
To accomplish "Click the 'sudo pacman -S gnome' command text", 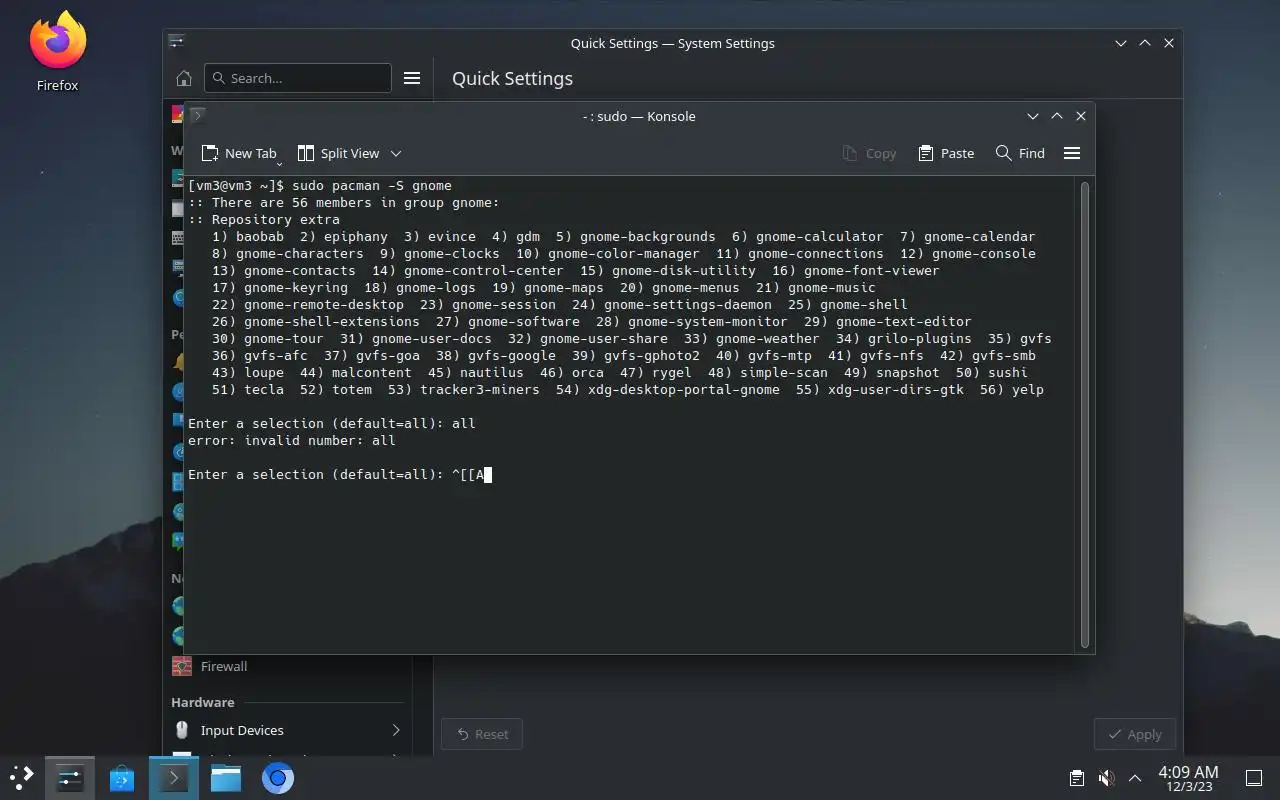I will (x=372, y=185).
